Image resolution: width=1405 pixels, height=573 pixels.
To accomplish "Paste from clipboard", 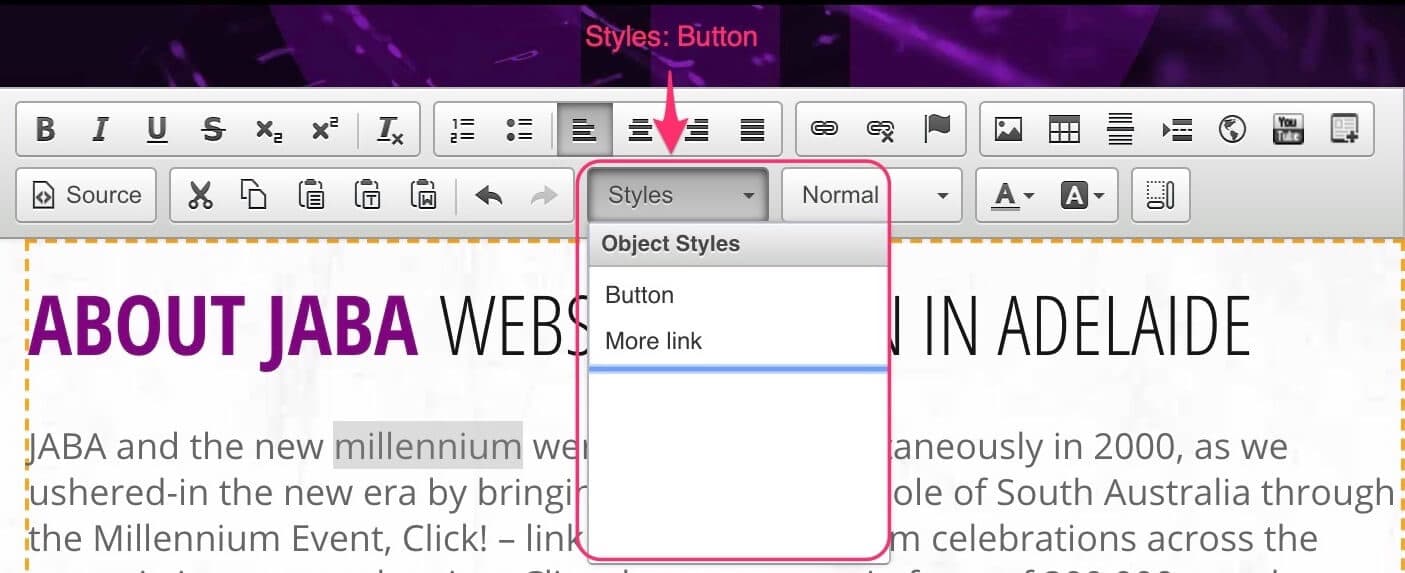I will [x=311, y=195].
